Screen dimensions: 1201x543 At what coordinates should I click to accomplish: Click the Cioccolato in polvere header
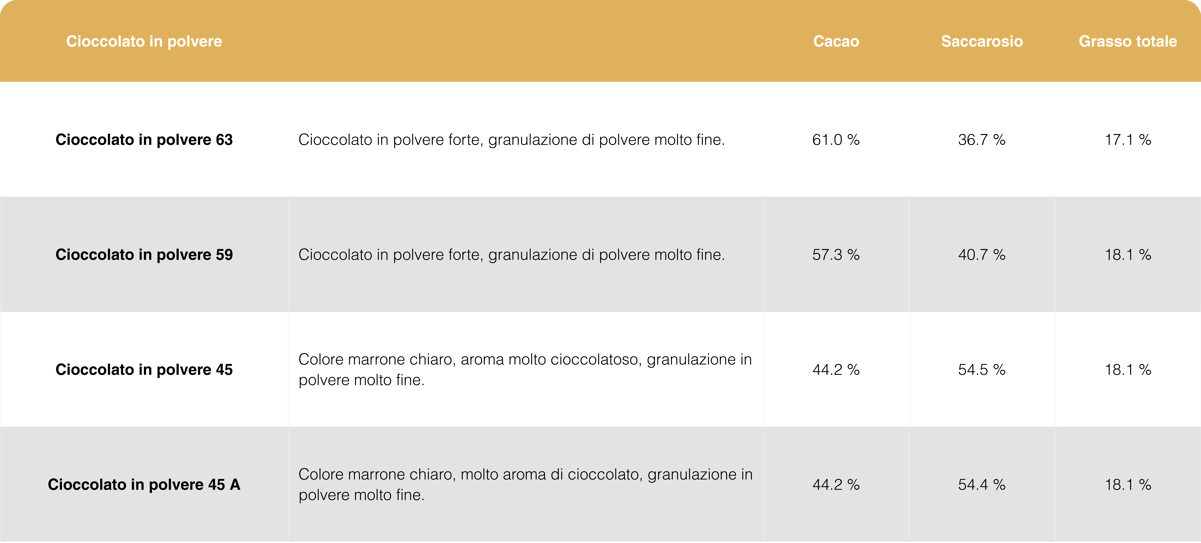click(x=144, y=41)
